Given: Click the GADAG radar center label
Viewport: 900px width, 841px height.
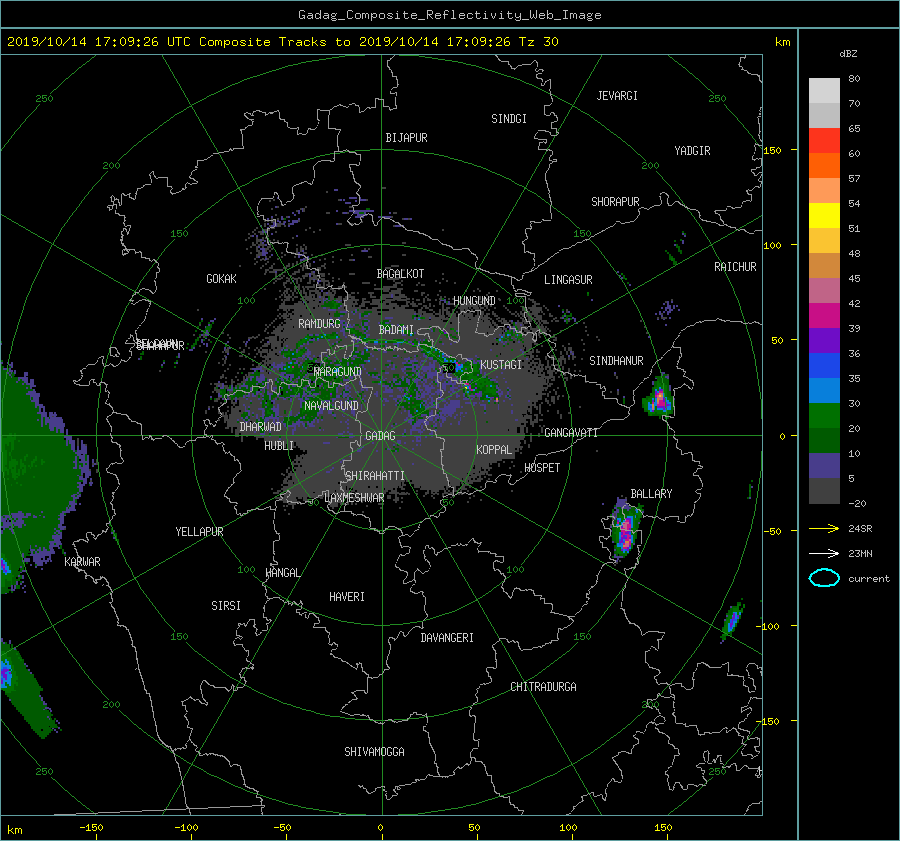Looking at the screenshot, I should point(380,436).
